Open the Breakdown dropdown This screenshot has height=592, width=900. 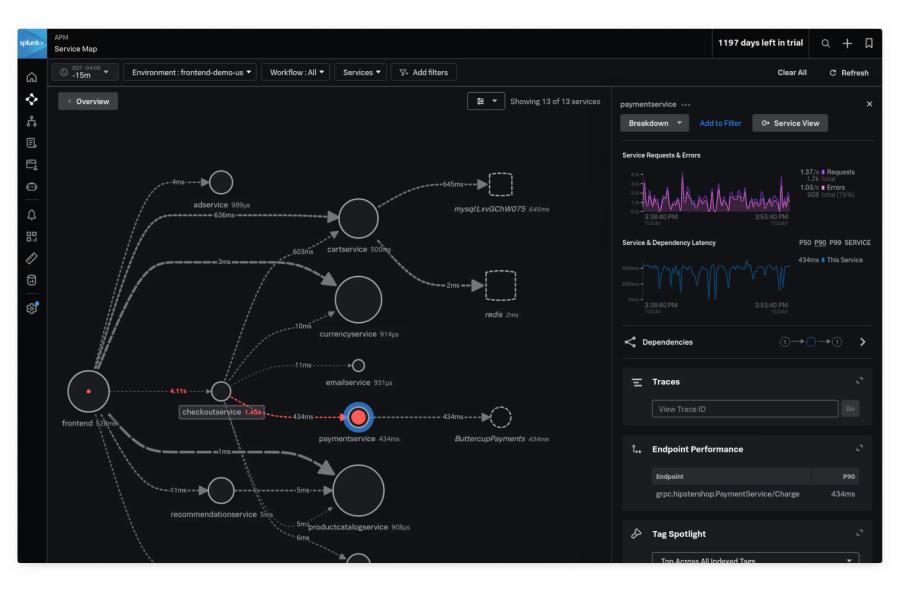(654, 123)
